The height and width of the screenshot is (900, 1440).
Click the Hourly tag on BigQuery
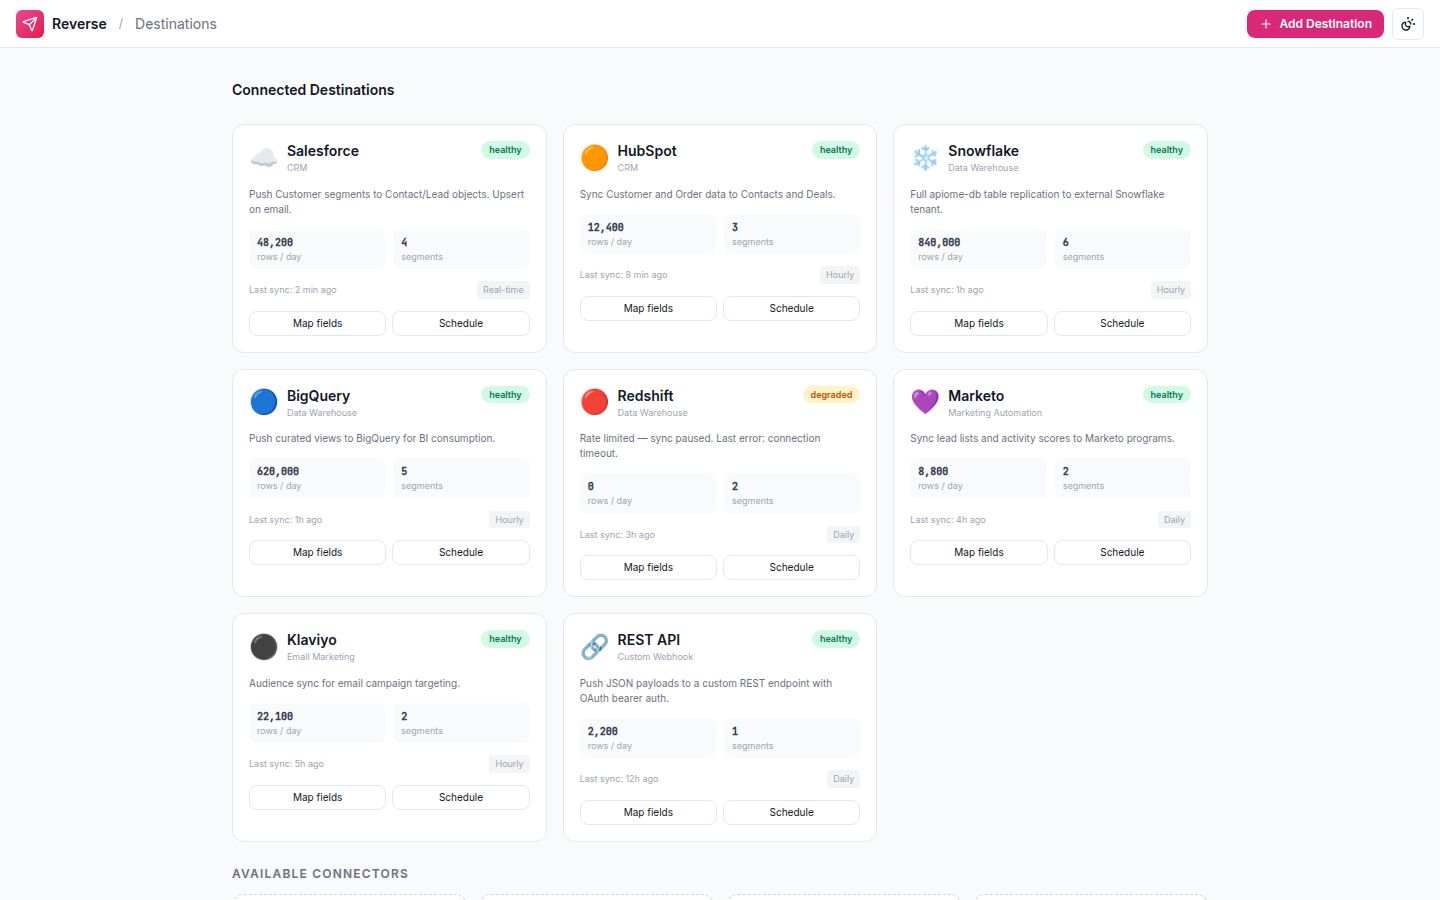coord(509,520)
